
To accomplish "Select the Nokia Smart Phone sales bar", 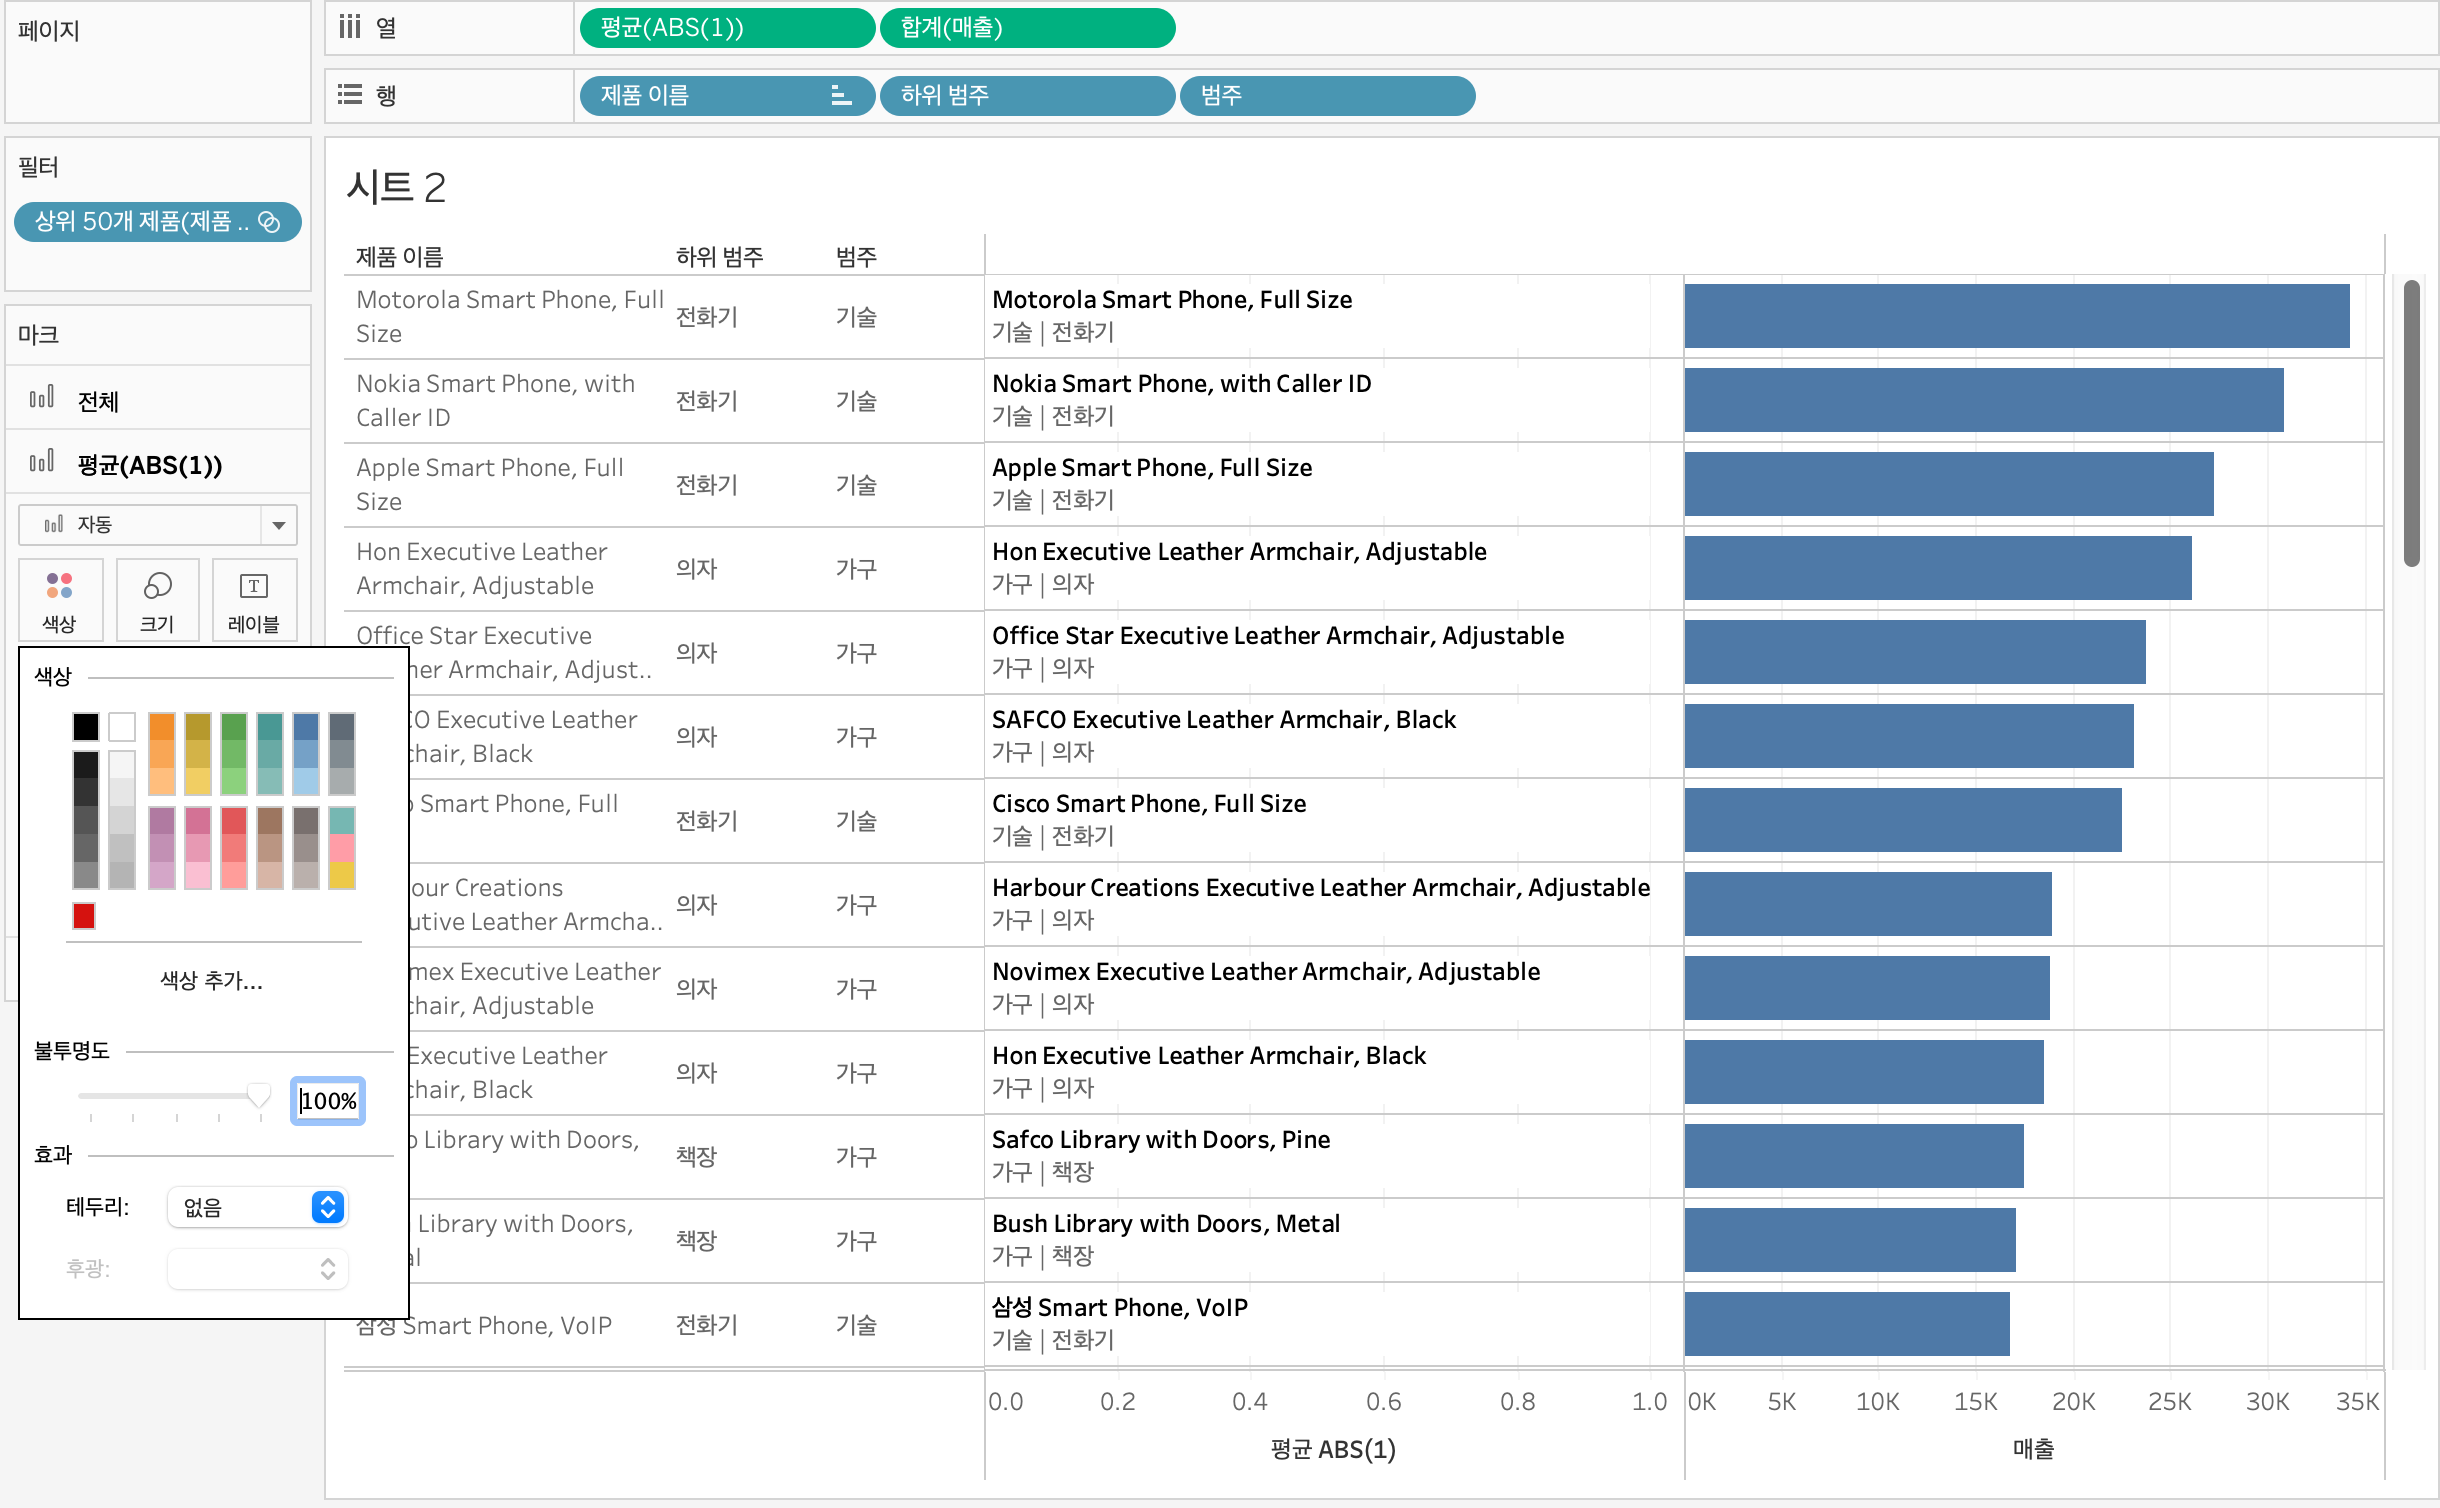I will tap(1984, 400).
